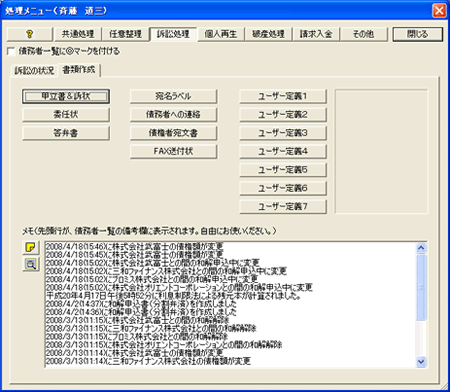Click the 閉じる button

coord(418,34)
